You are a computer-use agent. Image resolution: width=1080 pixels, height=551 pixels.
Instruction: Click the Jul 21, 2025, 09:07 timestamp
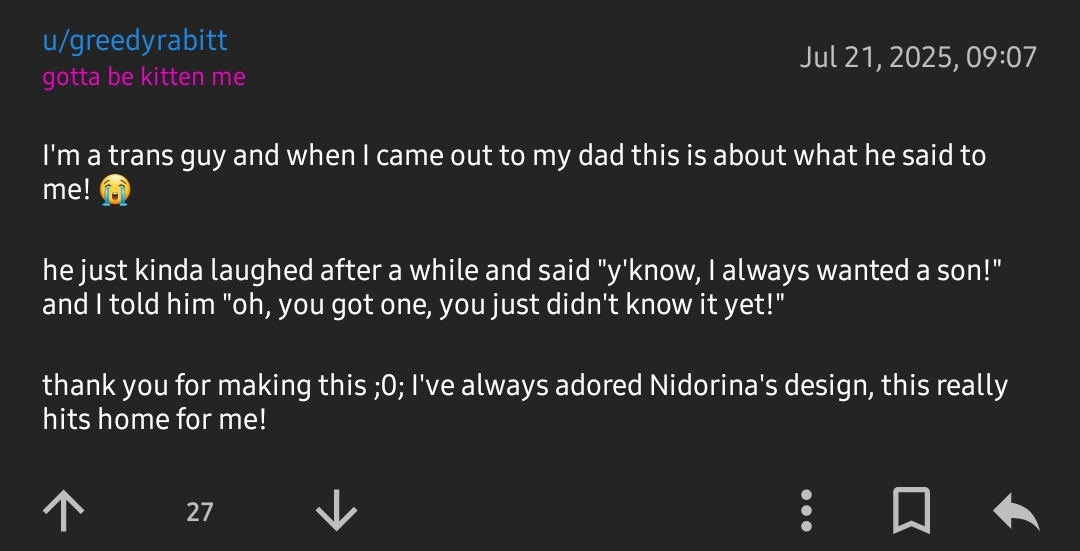(918, 56)
